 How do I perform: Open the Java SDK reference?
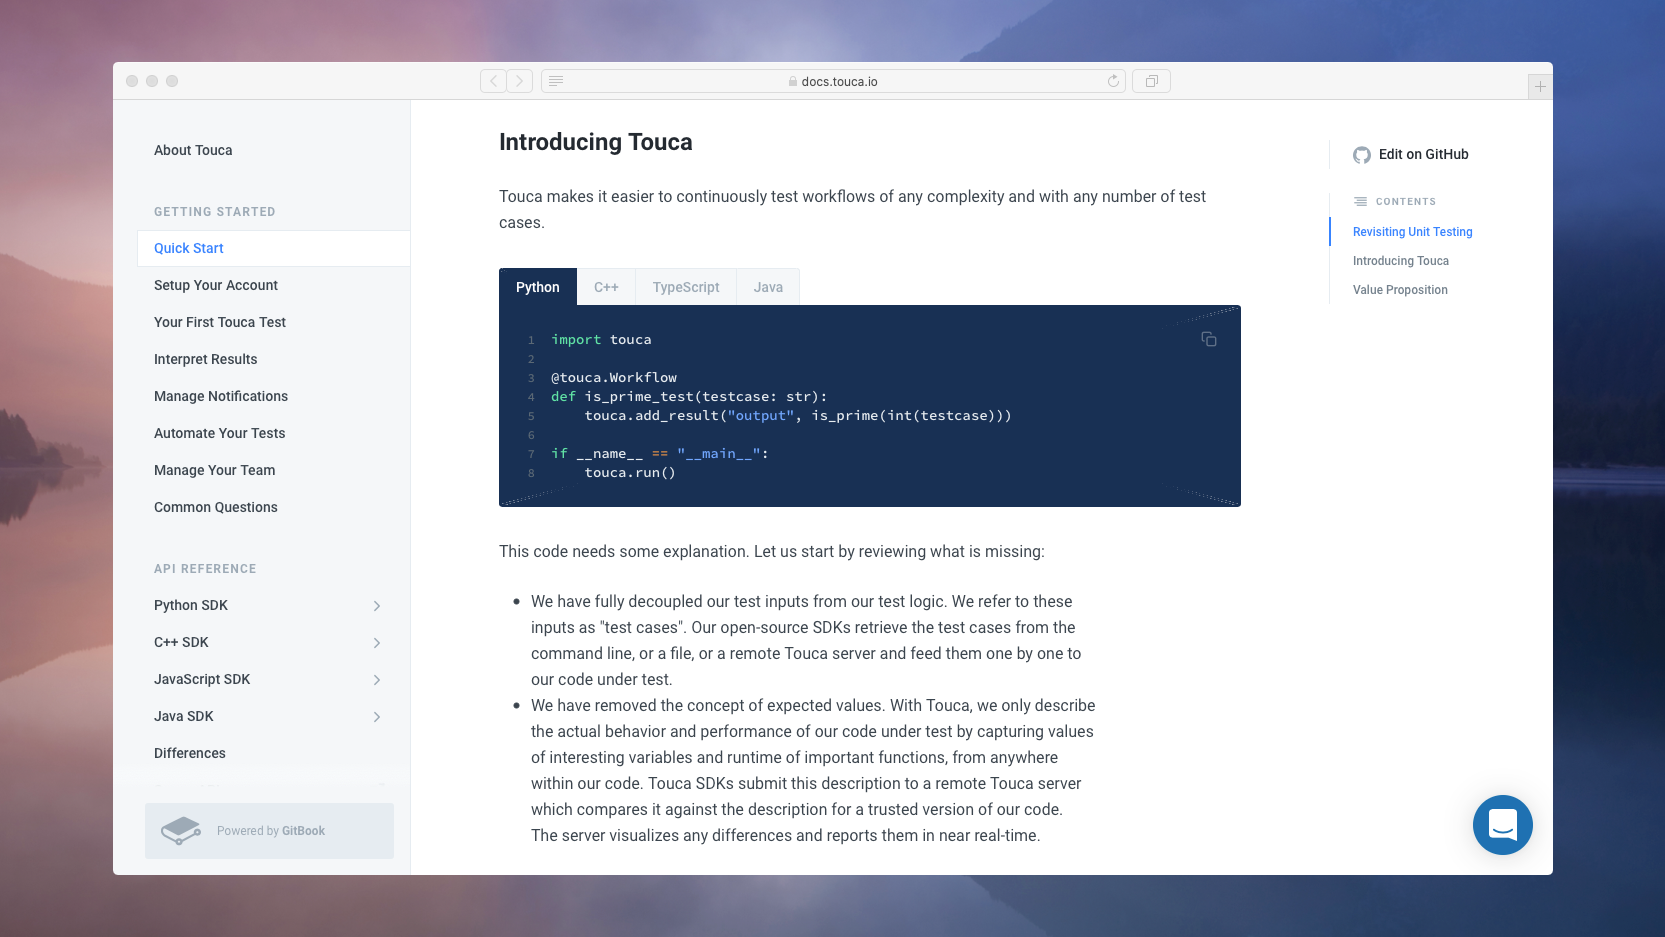click(x=184, y=716)
